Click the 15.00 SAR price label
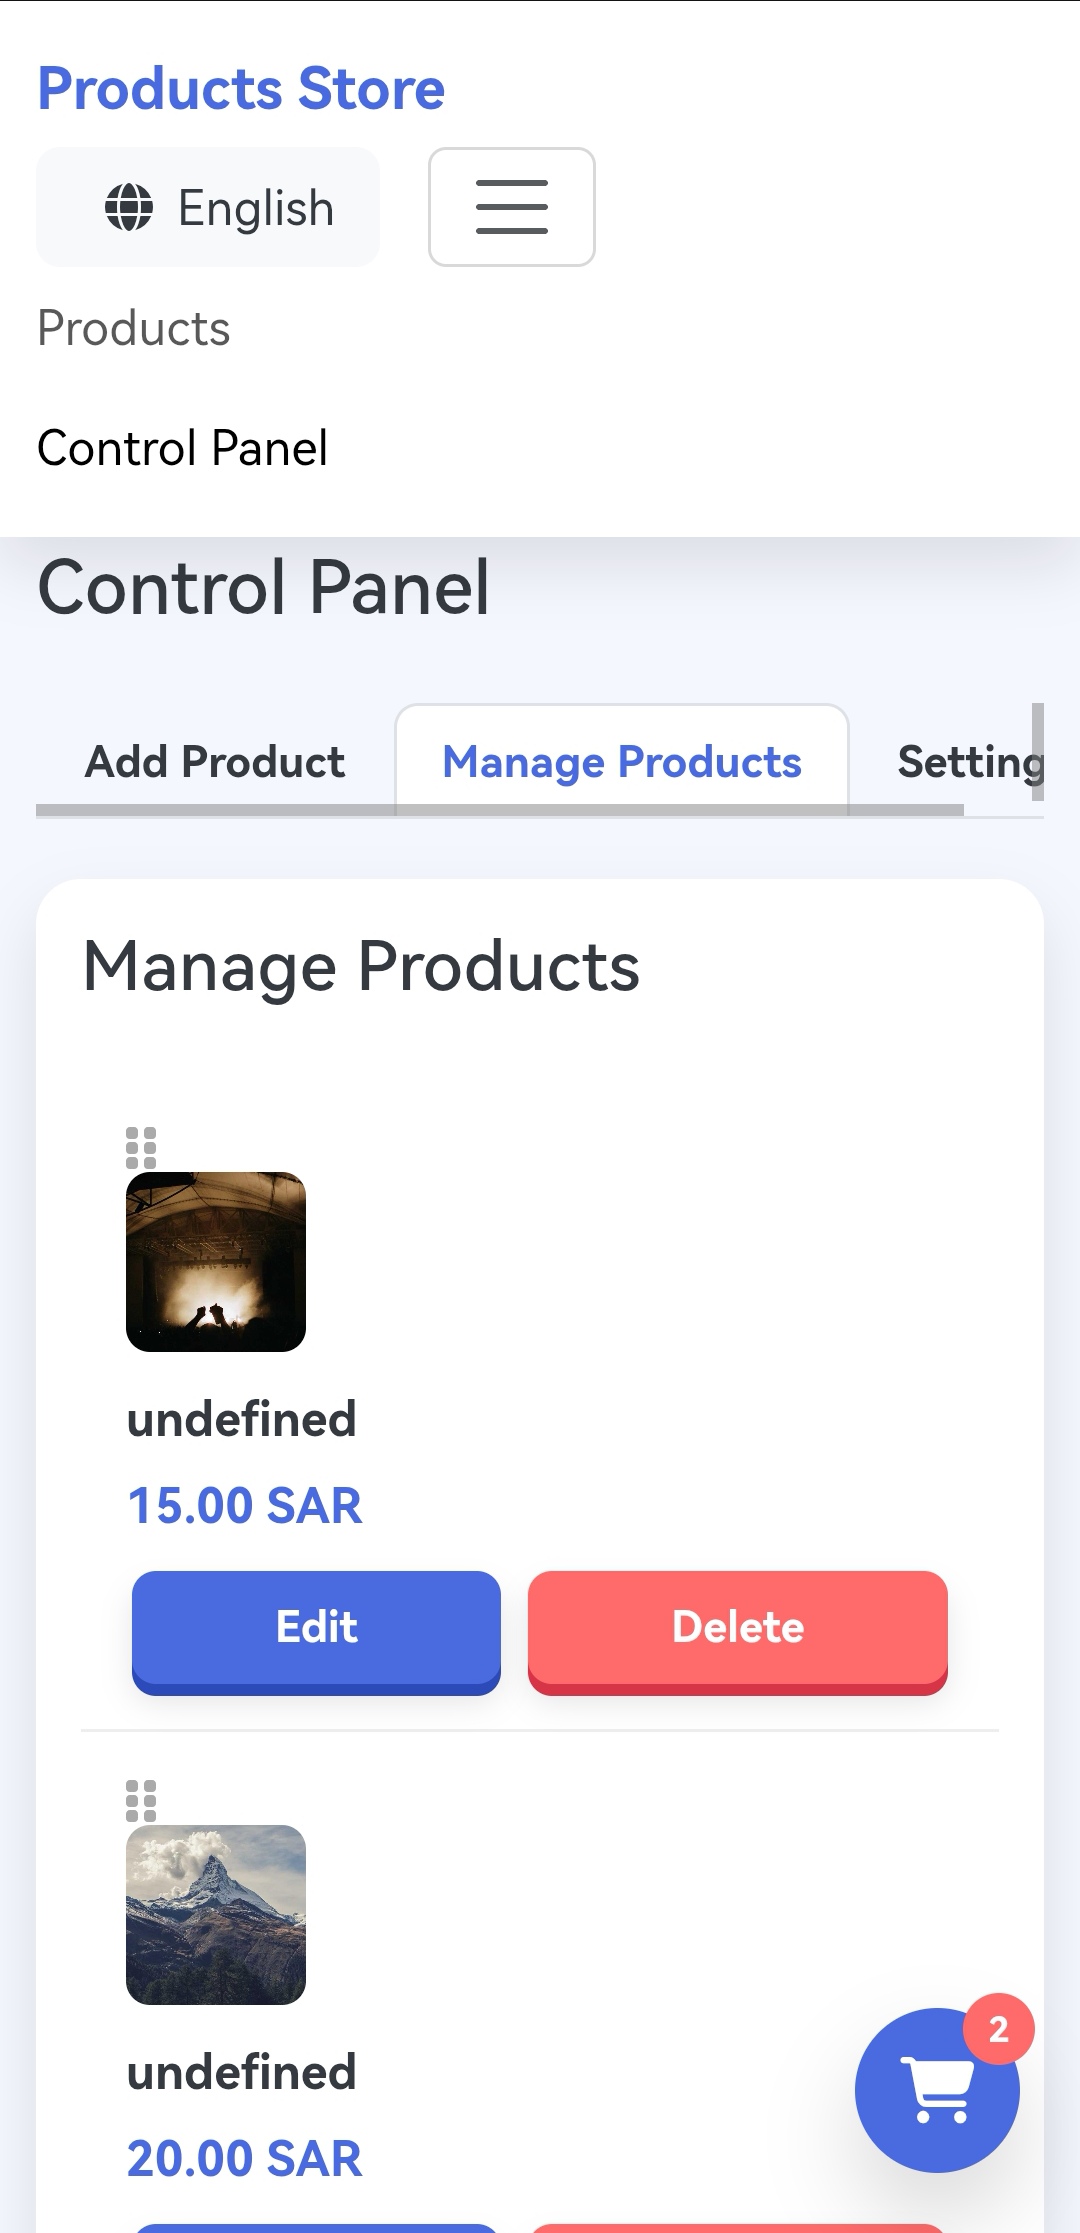1080x2233 pixels. point(245,1506)
